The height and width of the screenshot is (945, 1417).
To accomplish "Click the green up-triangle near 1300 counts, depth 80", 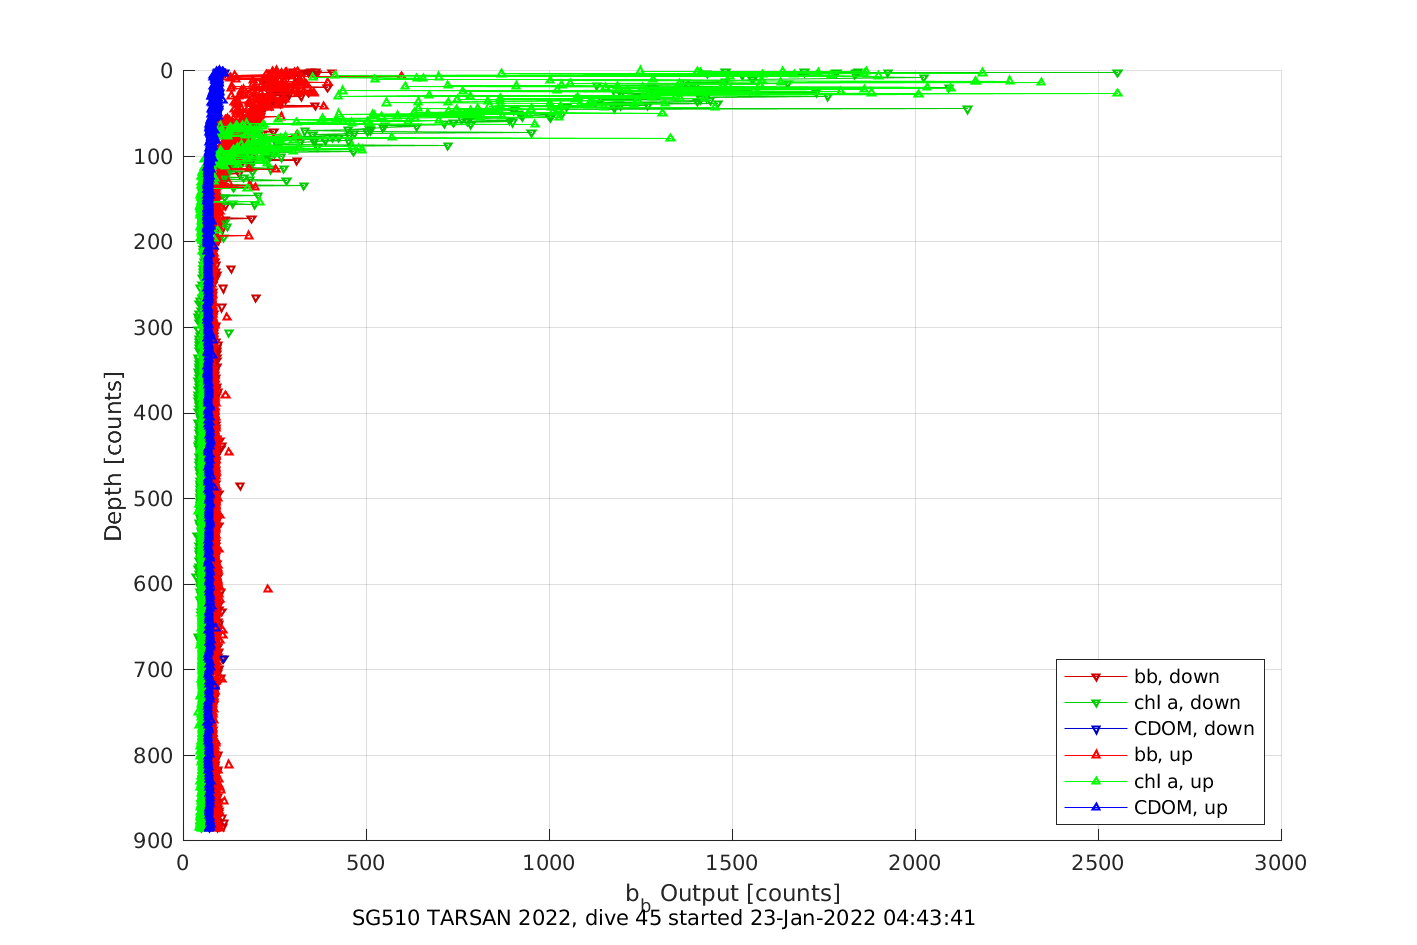I will 670,137.
